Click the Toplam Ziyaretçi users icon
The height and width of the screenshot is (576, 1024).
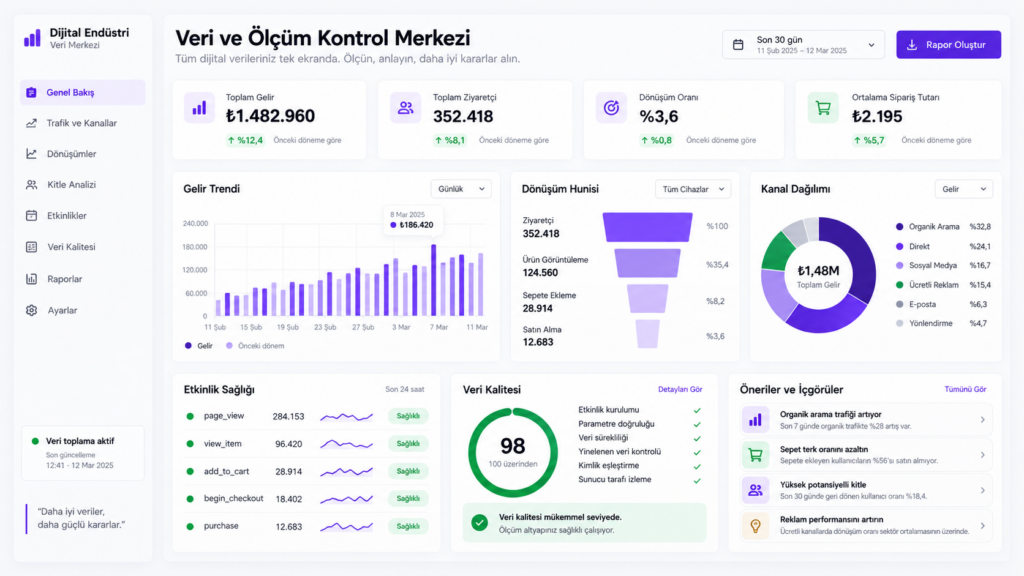point(406,108)
